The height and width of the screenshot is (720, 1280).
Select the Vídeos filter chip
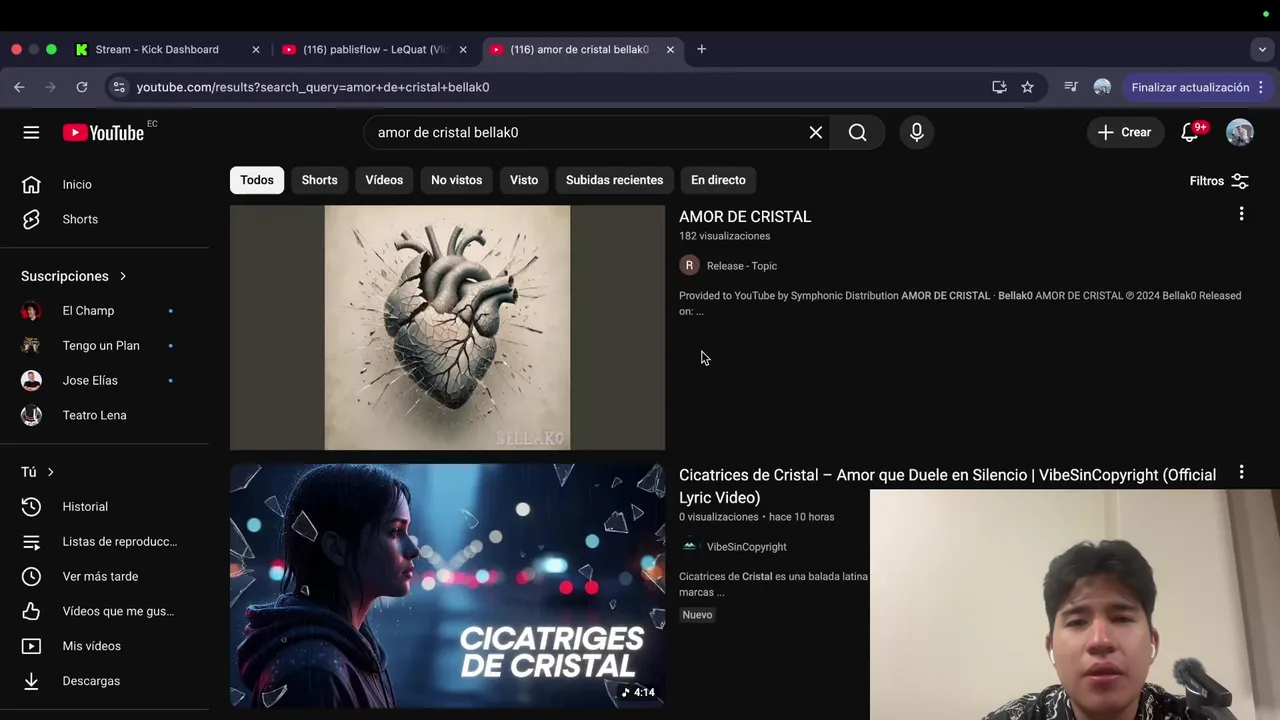pos(384,180)
